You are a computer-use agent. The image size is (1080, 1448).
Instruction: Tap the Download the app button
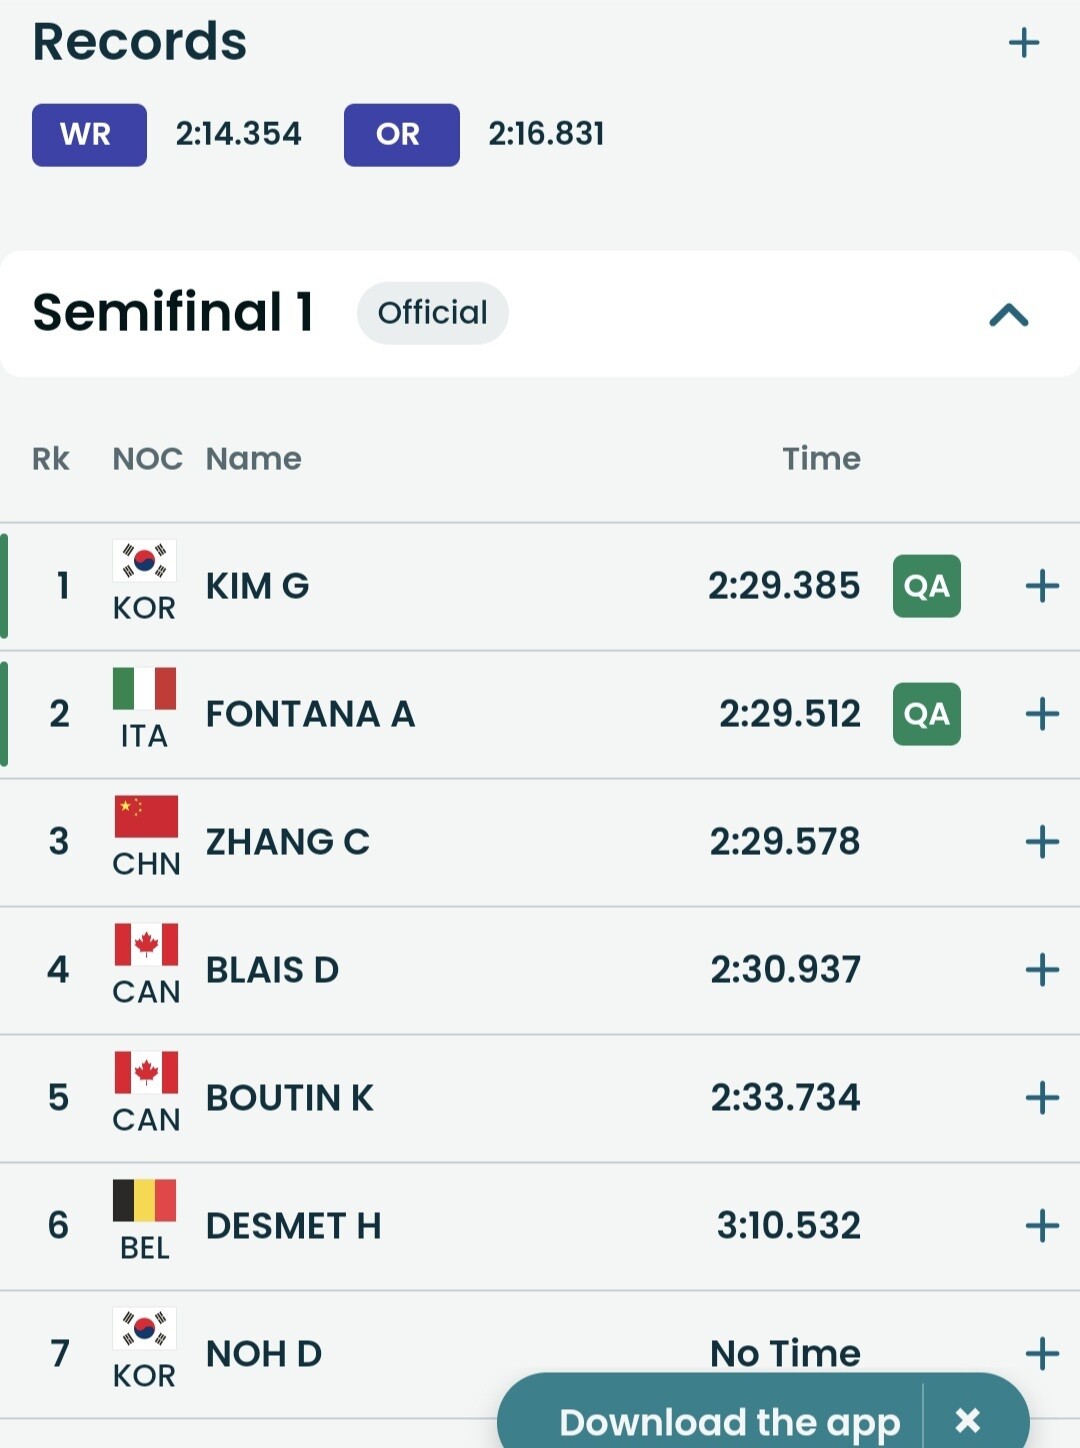(x=729, y=1421)
